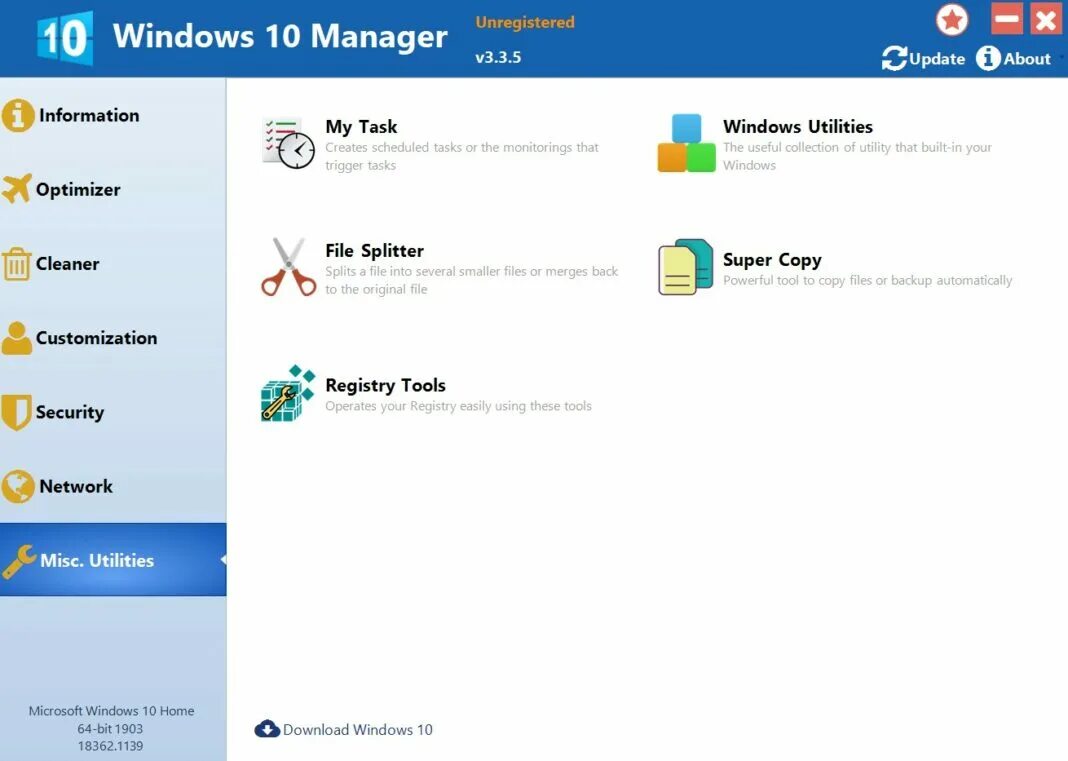Click the Customization person icon
The width and height of the screenshot is (1068, 761).
click(16, 338)
